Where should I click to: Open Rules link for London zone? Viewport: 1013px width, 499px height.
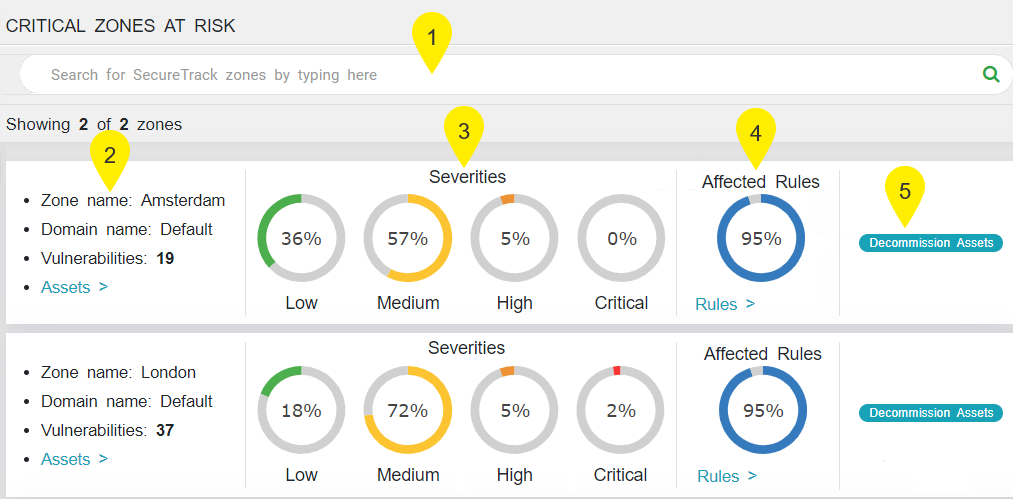coord(727,476)
